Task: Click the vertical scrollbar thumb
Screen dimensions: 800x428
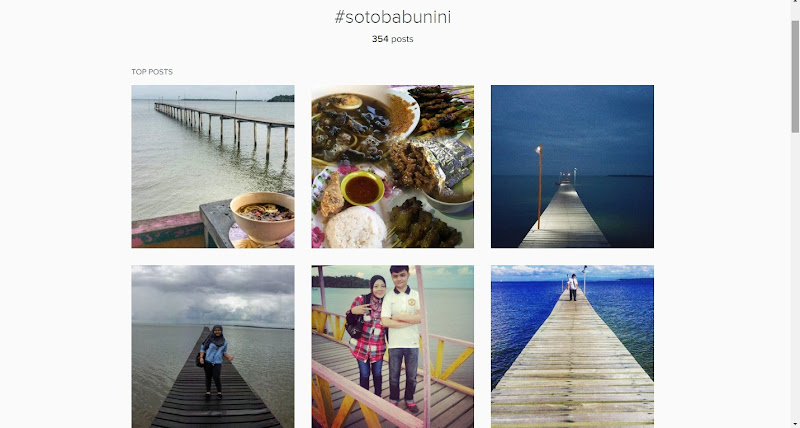Action: tap(795, 77)
